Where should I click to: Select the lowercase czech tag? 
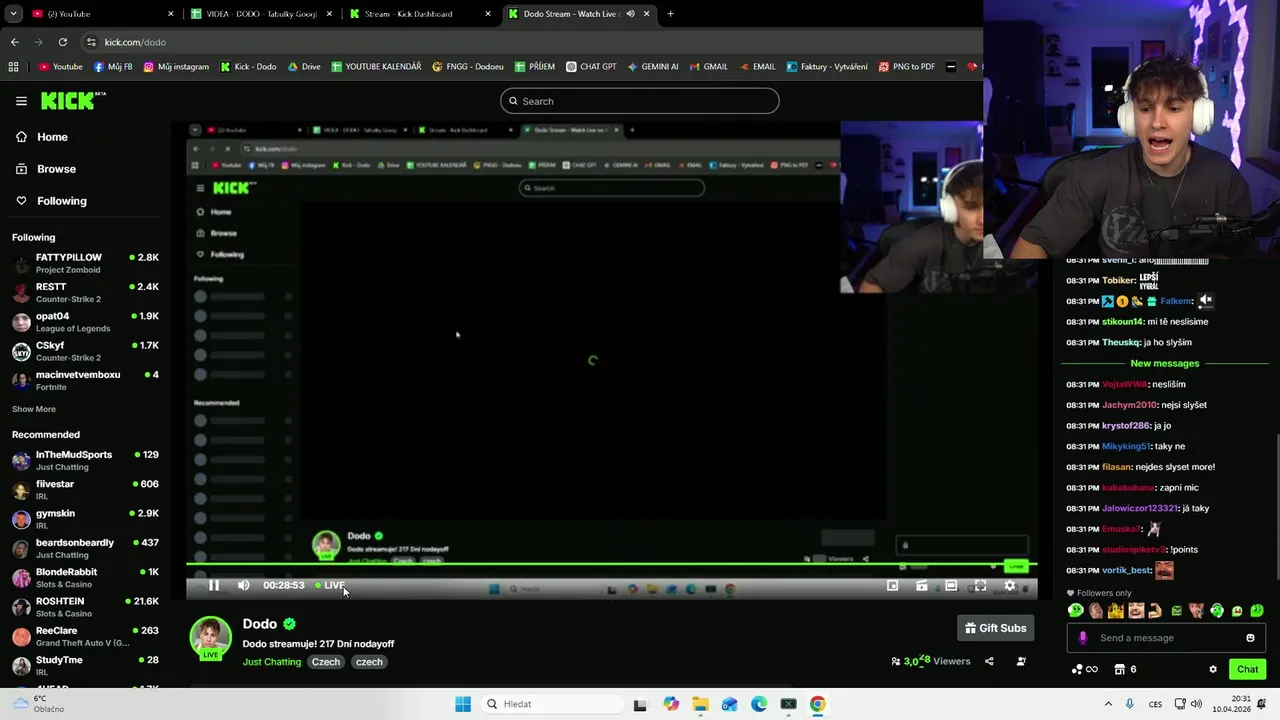click(x=369, y=662)
